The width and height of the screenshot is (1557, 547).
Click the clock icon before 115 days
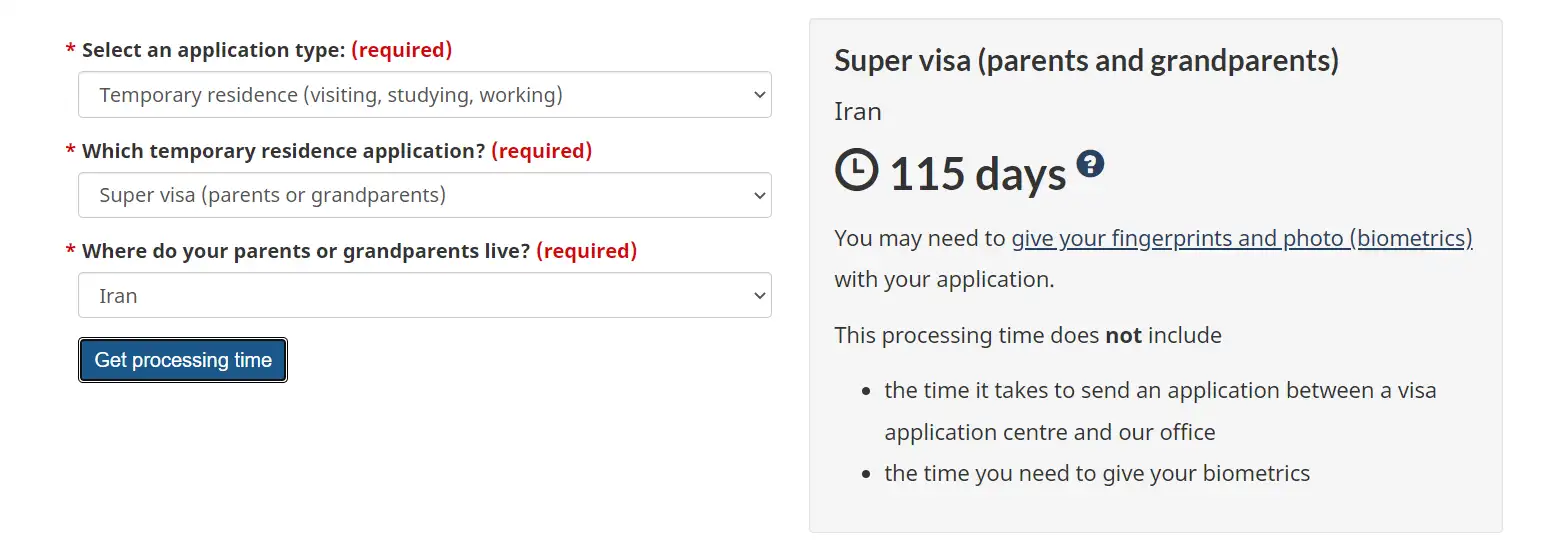click(856, 171)
